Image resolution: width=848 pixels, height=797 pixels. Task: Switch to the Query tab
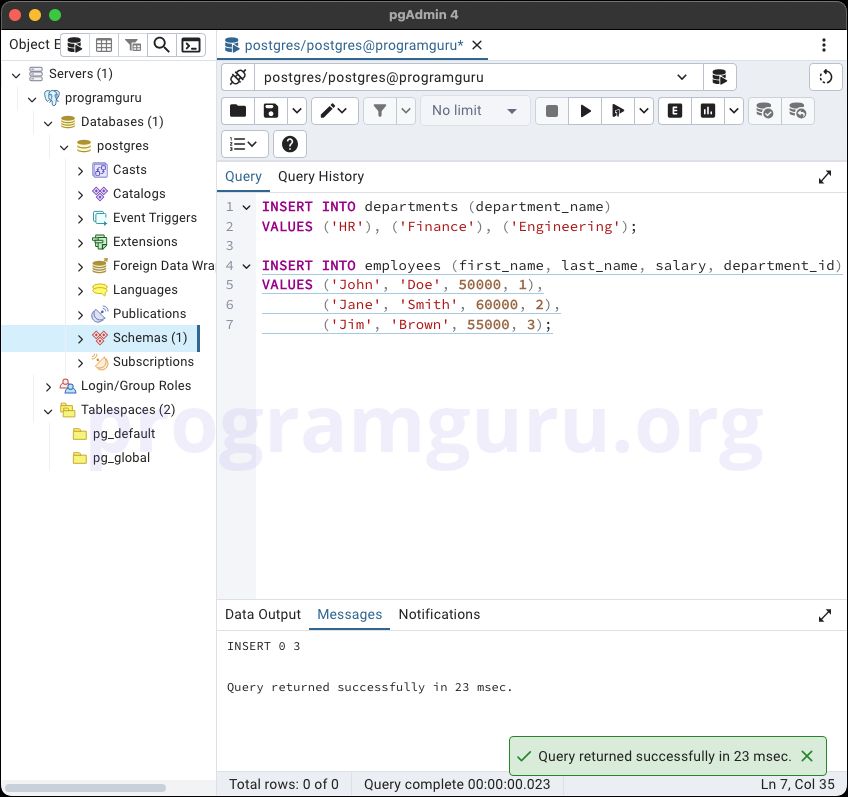243,177
